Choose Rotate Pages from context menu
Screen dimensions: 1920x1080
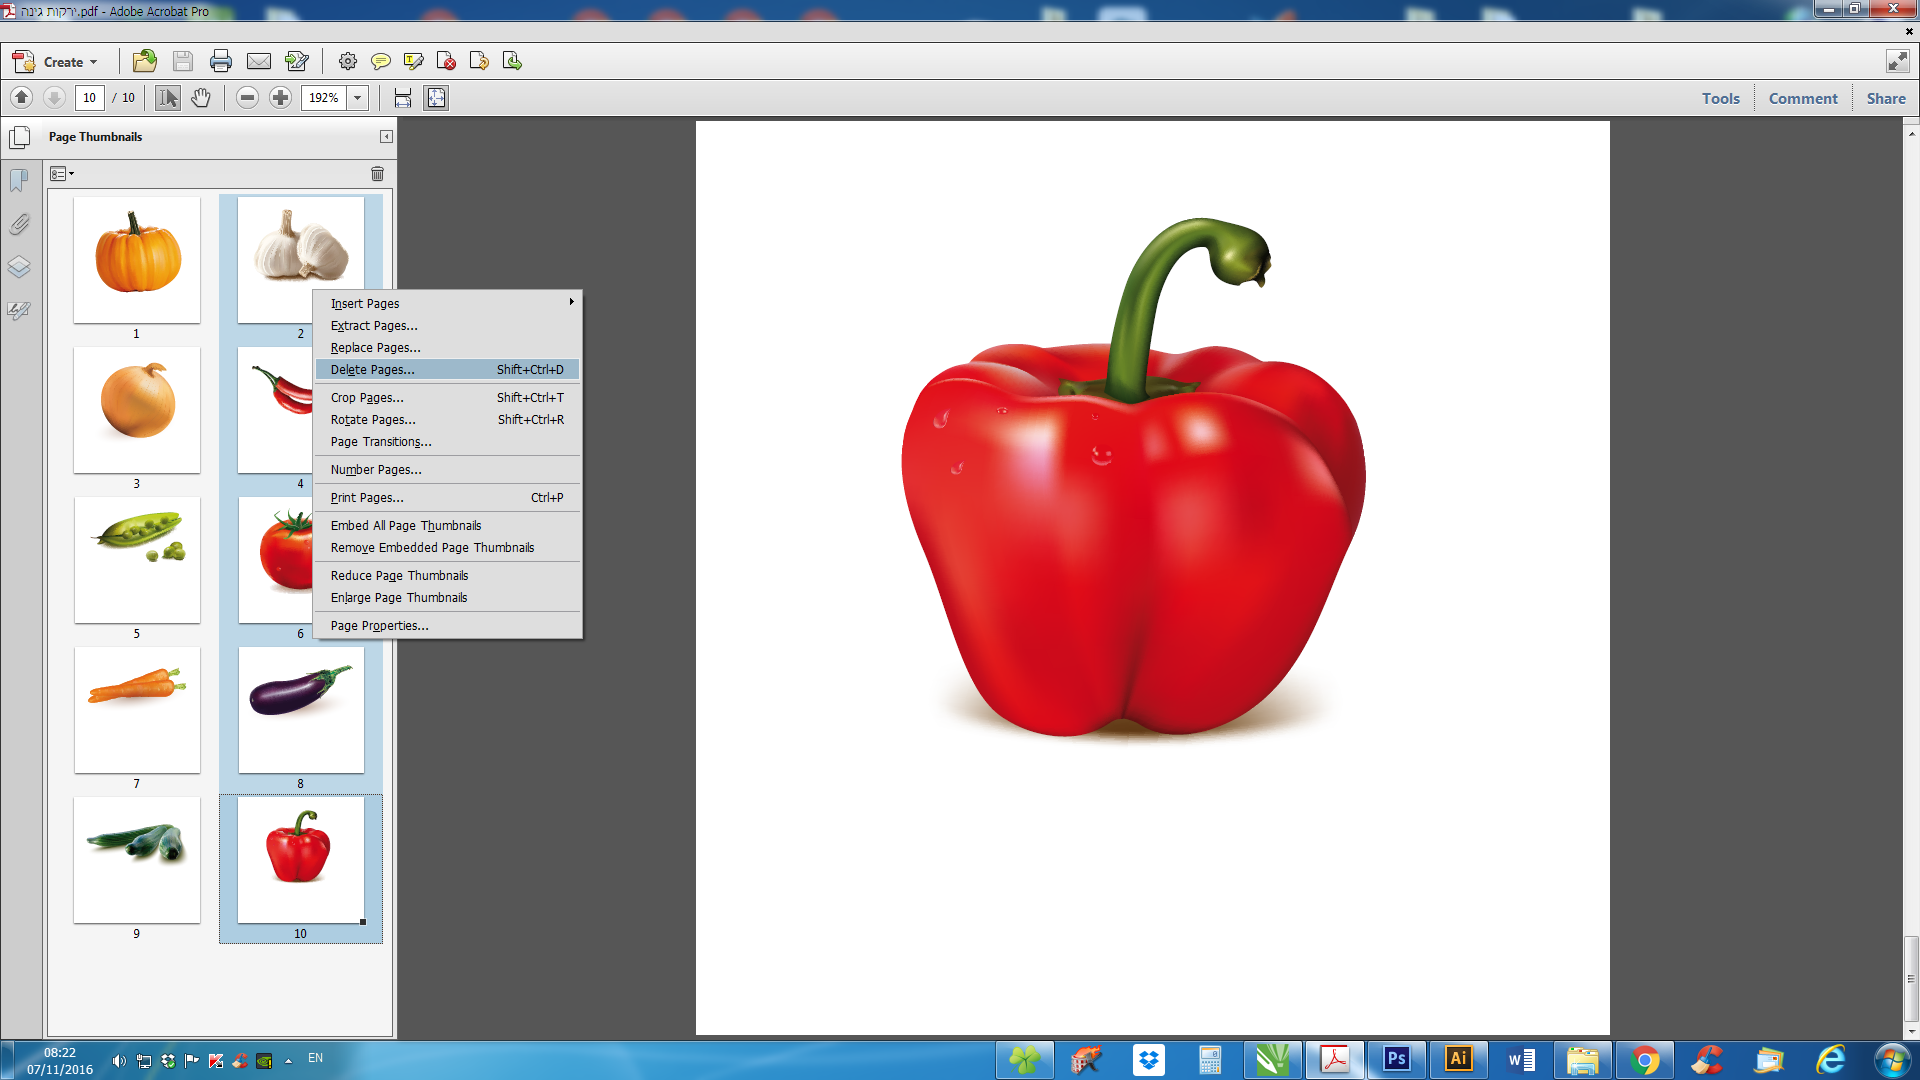coord(373,420)
